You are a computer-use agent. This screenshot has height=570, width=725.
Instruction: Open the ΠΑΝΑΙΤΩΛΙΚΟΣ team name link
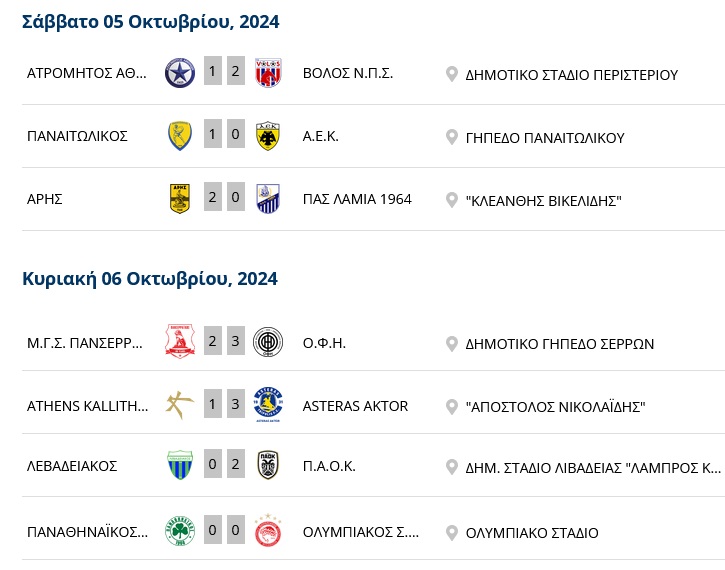[x=77, y=136]
